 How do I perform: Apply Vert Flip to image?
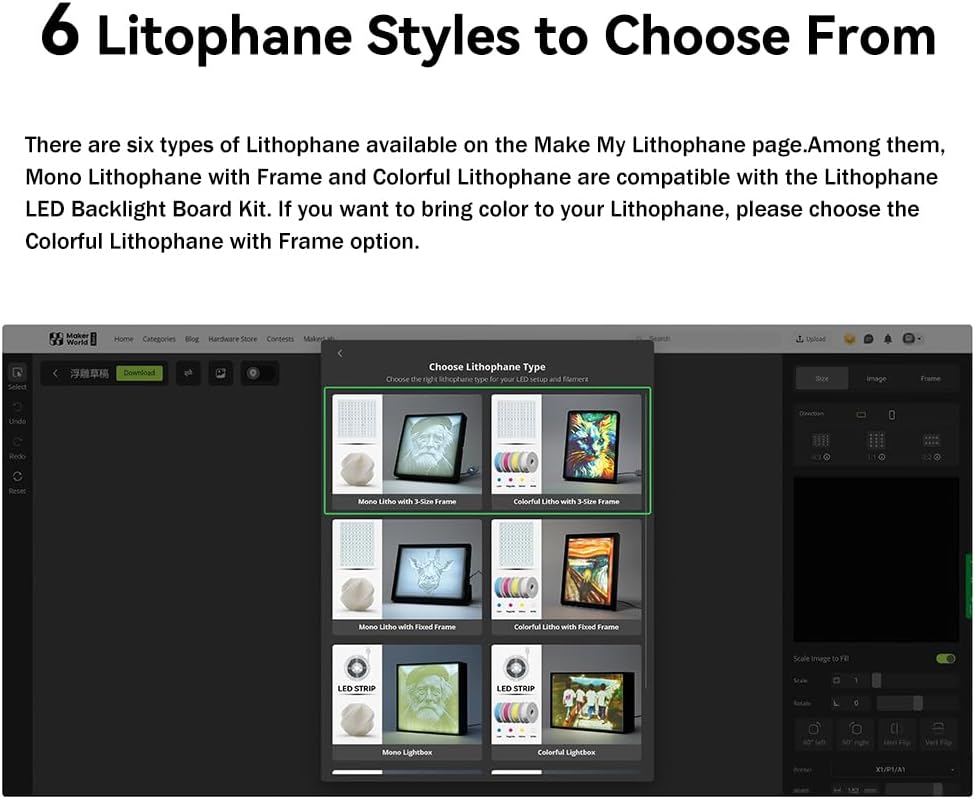[x=938, y=733]
